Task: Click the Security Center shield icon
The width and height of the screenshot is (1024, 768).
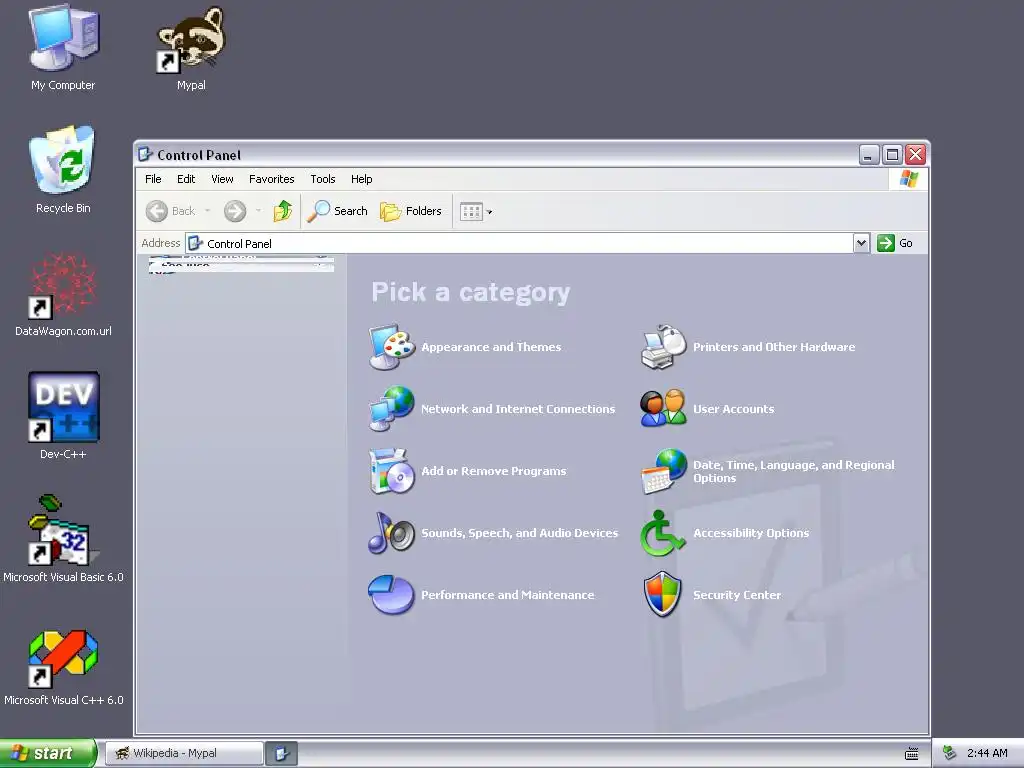Action: 663,595
